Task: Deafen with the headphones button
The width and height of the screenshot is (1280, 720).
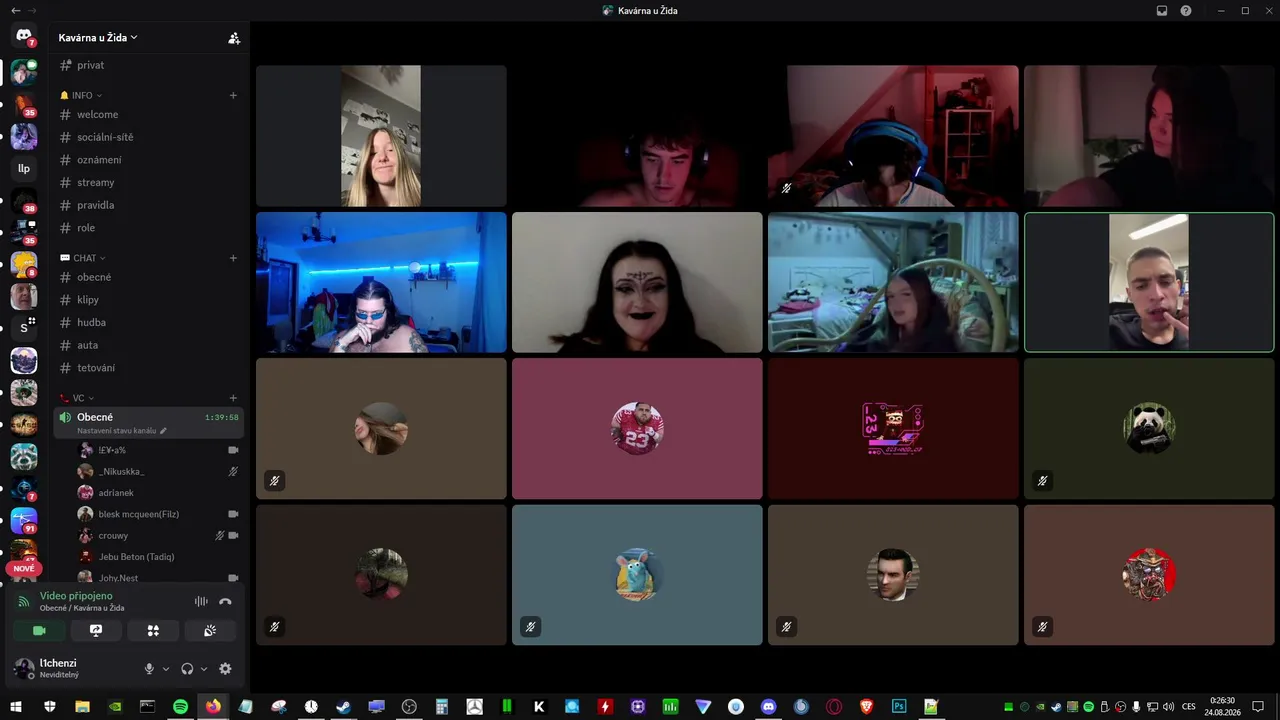Action: [x=187, y=669]
